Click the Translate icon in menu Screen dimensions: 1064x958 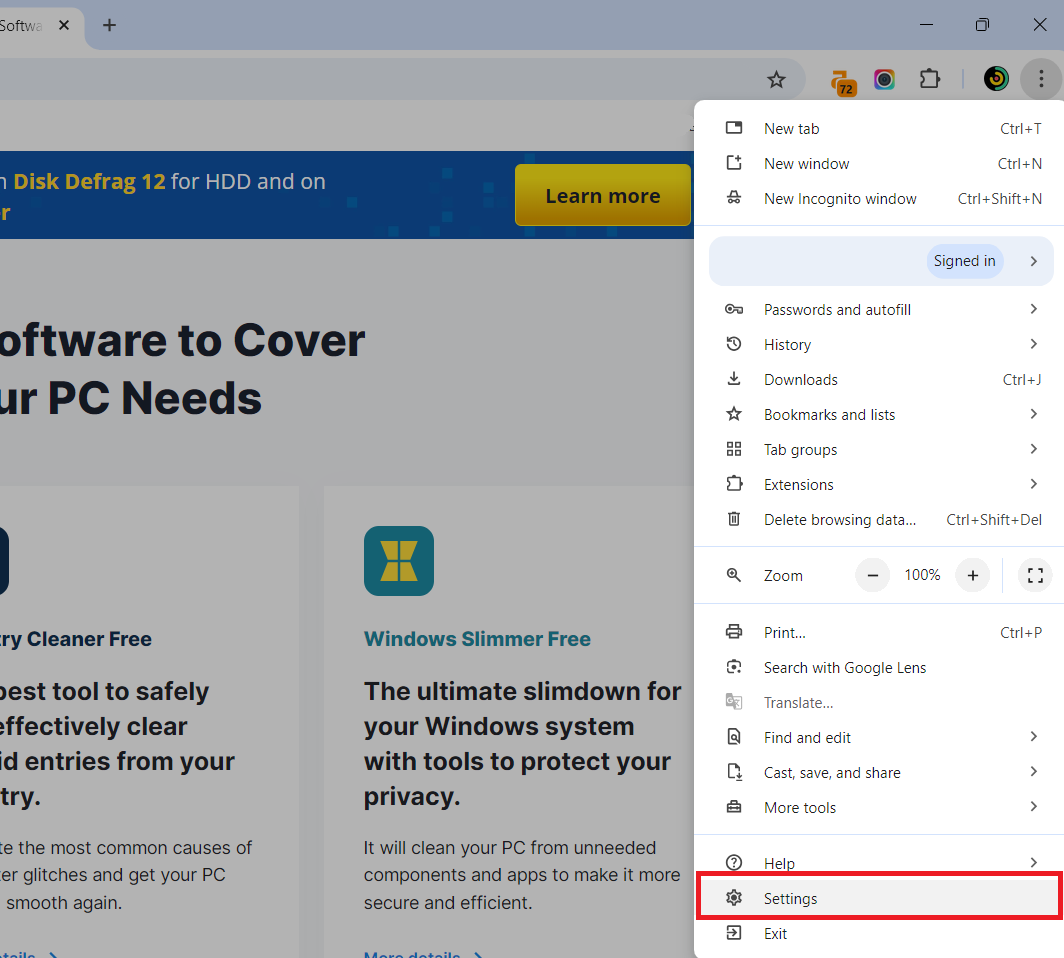734,702
